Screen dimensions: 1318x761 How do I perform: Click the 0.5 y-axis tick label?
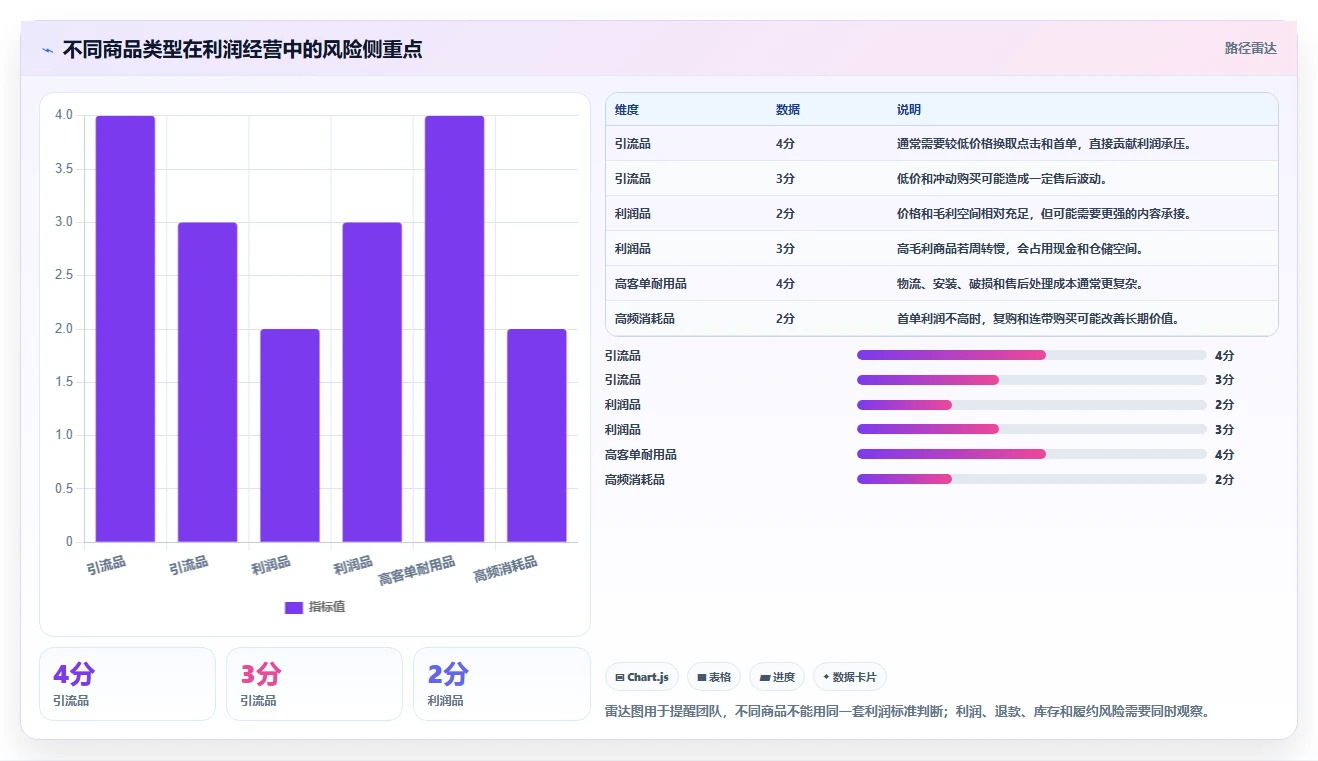click(64, 488)
